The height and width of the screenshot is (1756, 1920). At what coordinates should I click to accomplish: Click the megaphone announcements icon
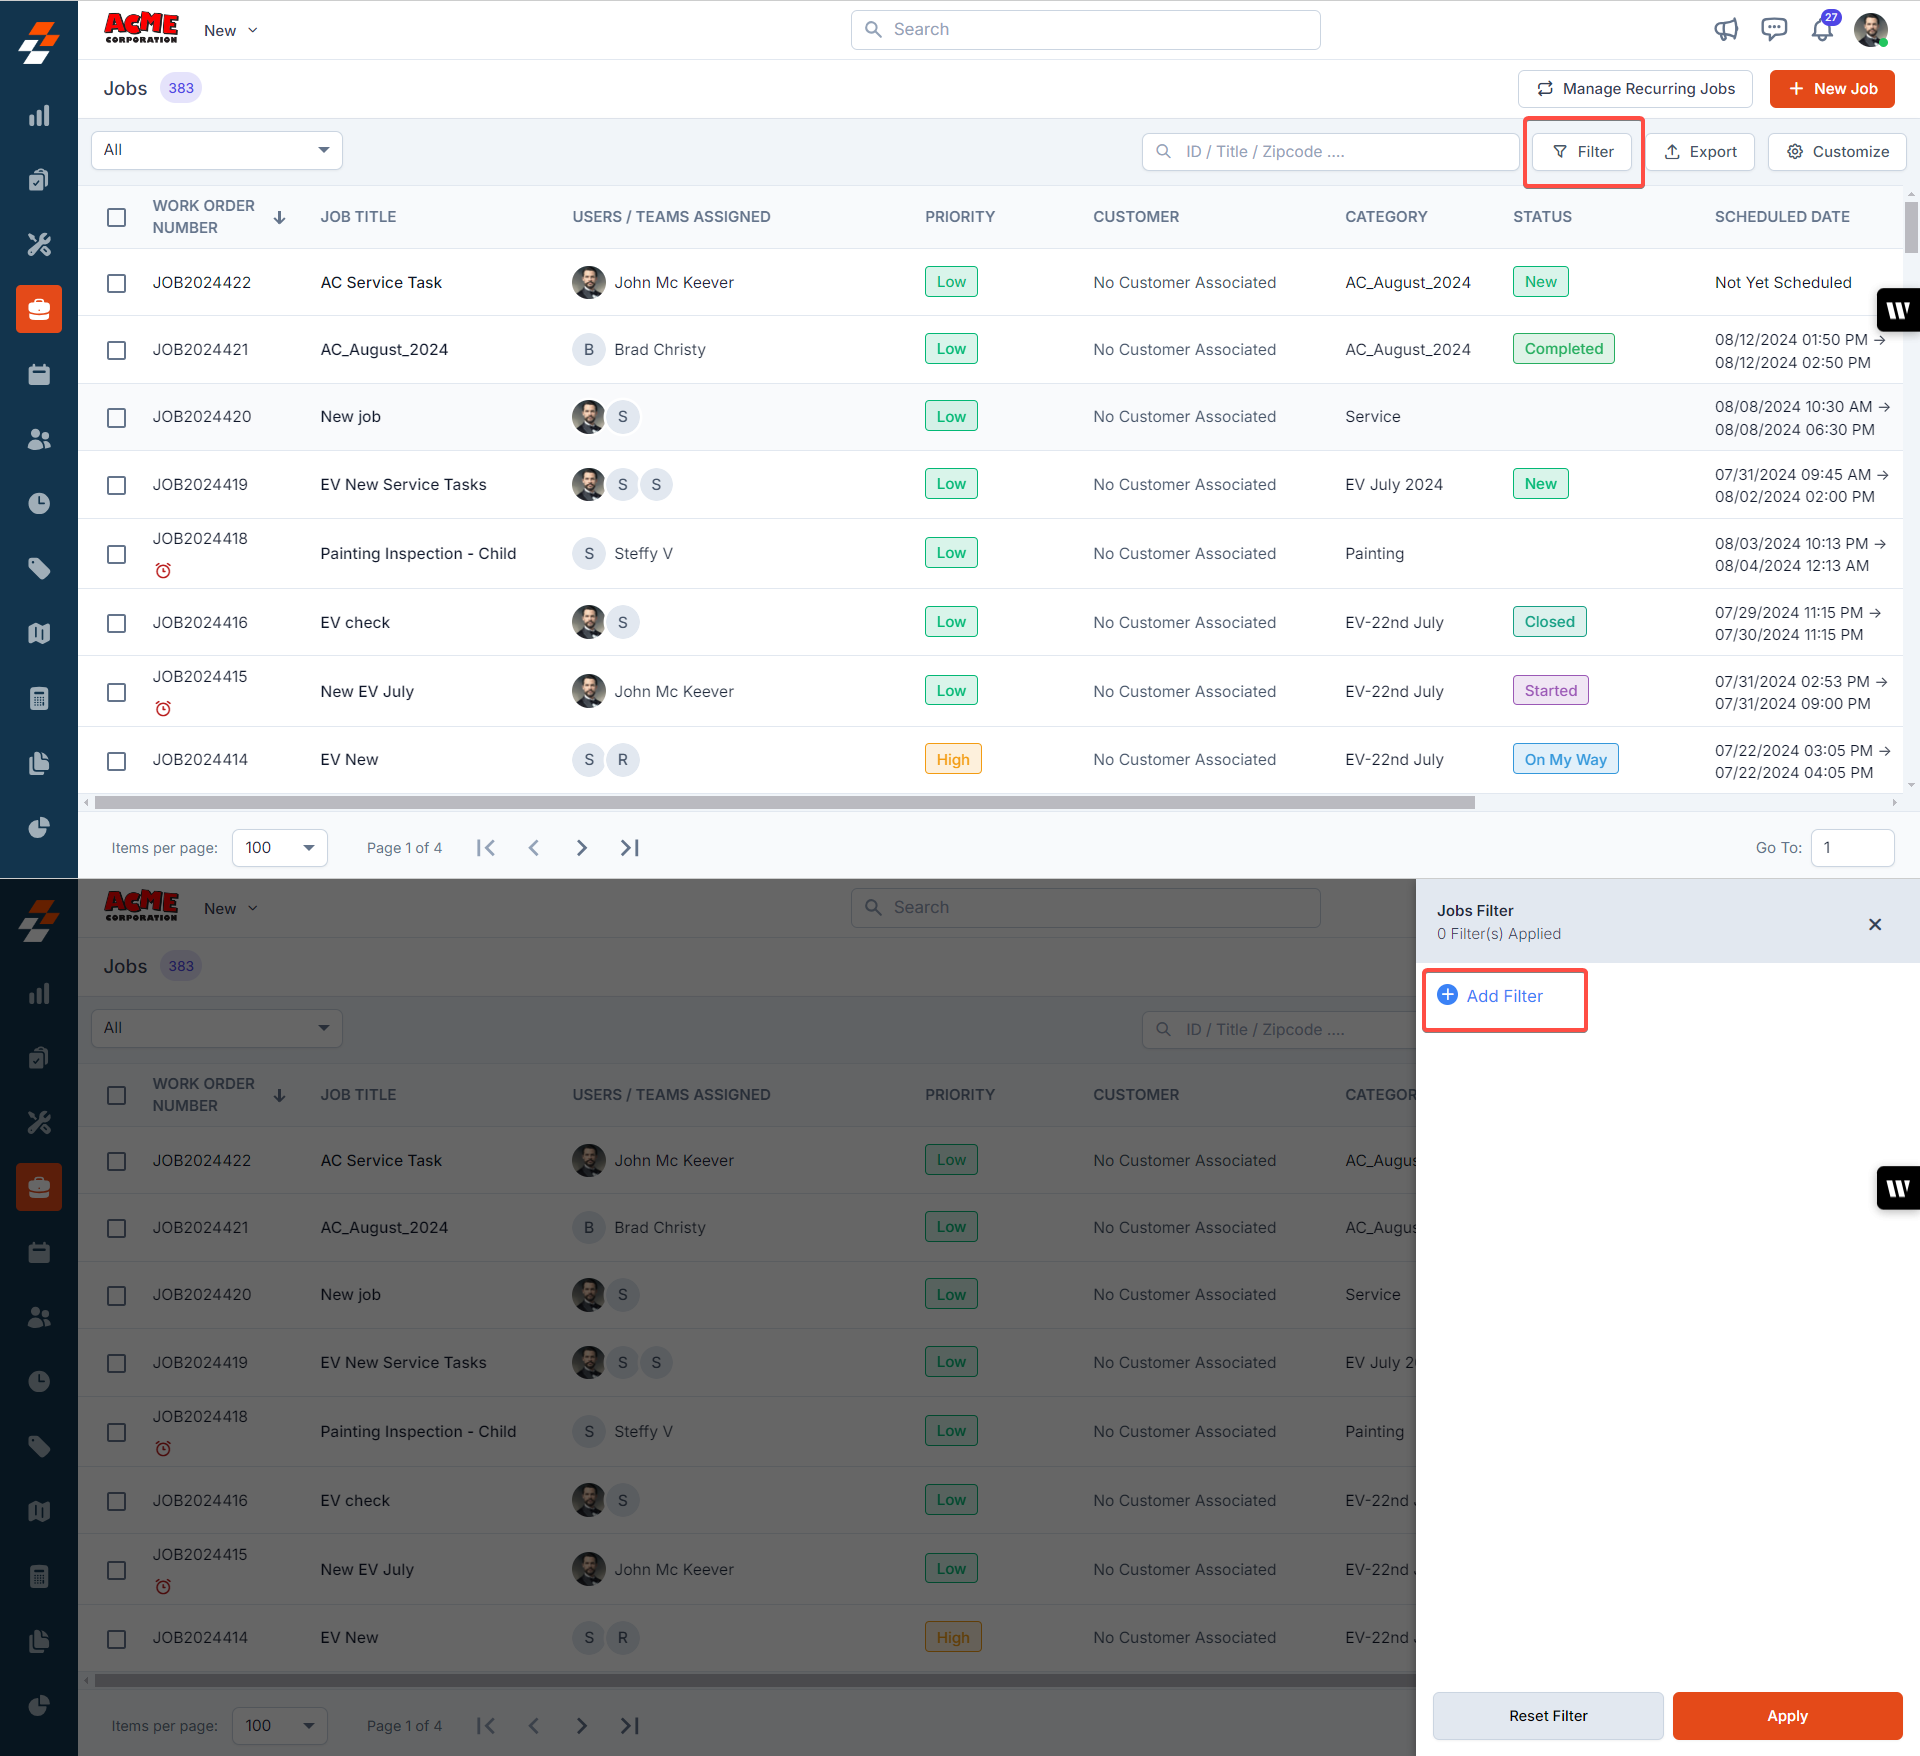1726,29
